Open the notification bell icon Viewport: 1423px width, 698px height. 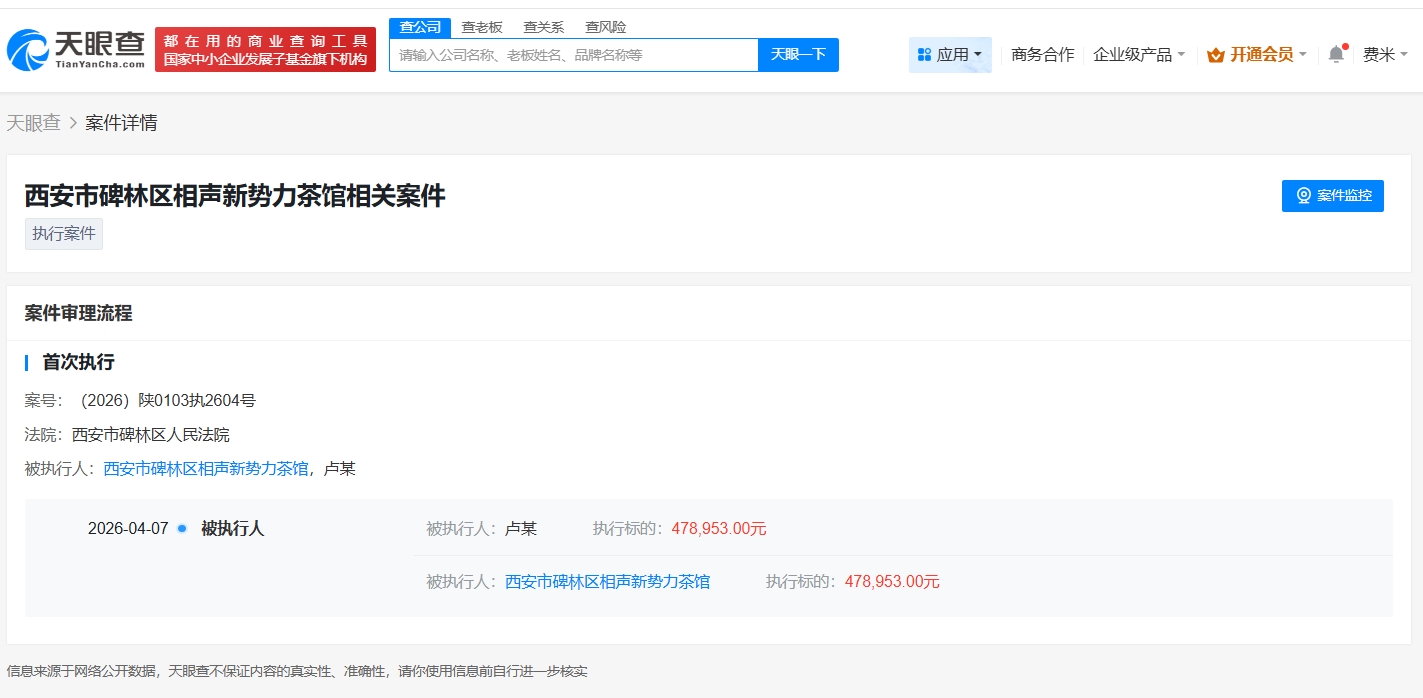tap(1336, 55)
